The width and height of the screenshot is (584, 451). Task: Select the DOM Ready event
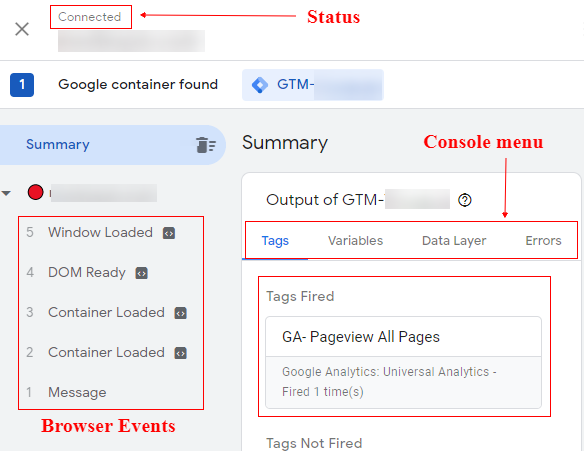point(86,272)
